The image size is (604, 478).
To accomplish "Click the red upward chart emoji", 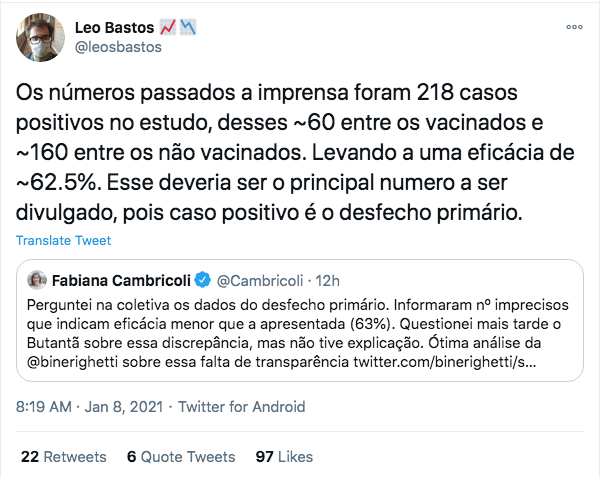I will pyautogui.click(x=168, y=27).
